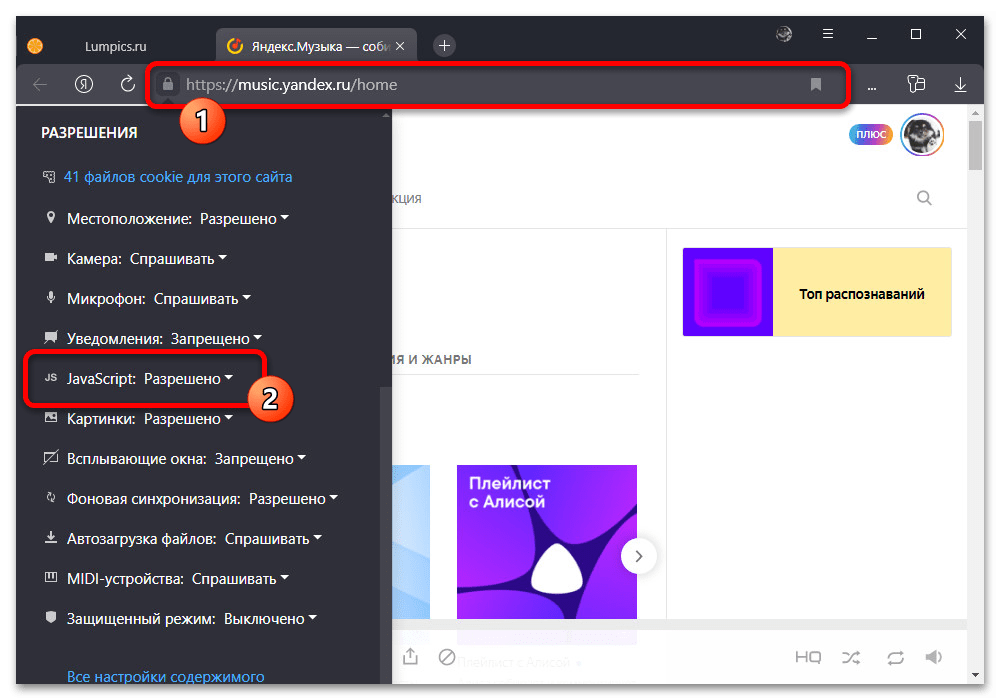The image size is (1000, 700).
Task: Click the share icon in player bar
Action: (411, 656)
